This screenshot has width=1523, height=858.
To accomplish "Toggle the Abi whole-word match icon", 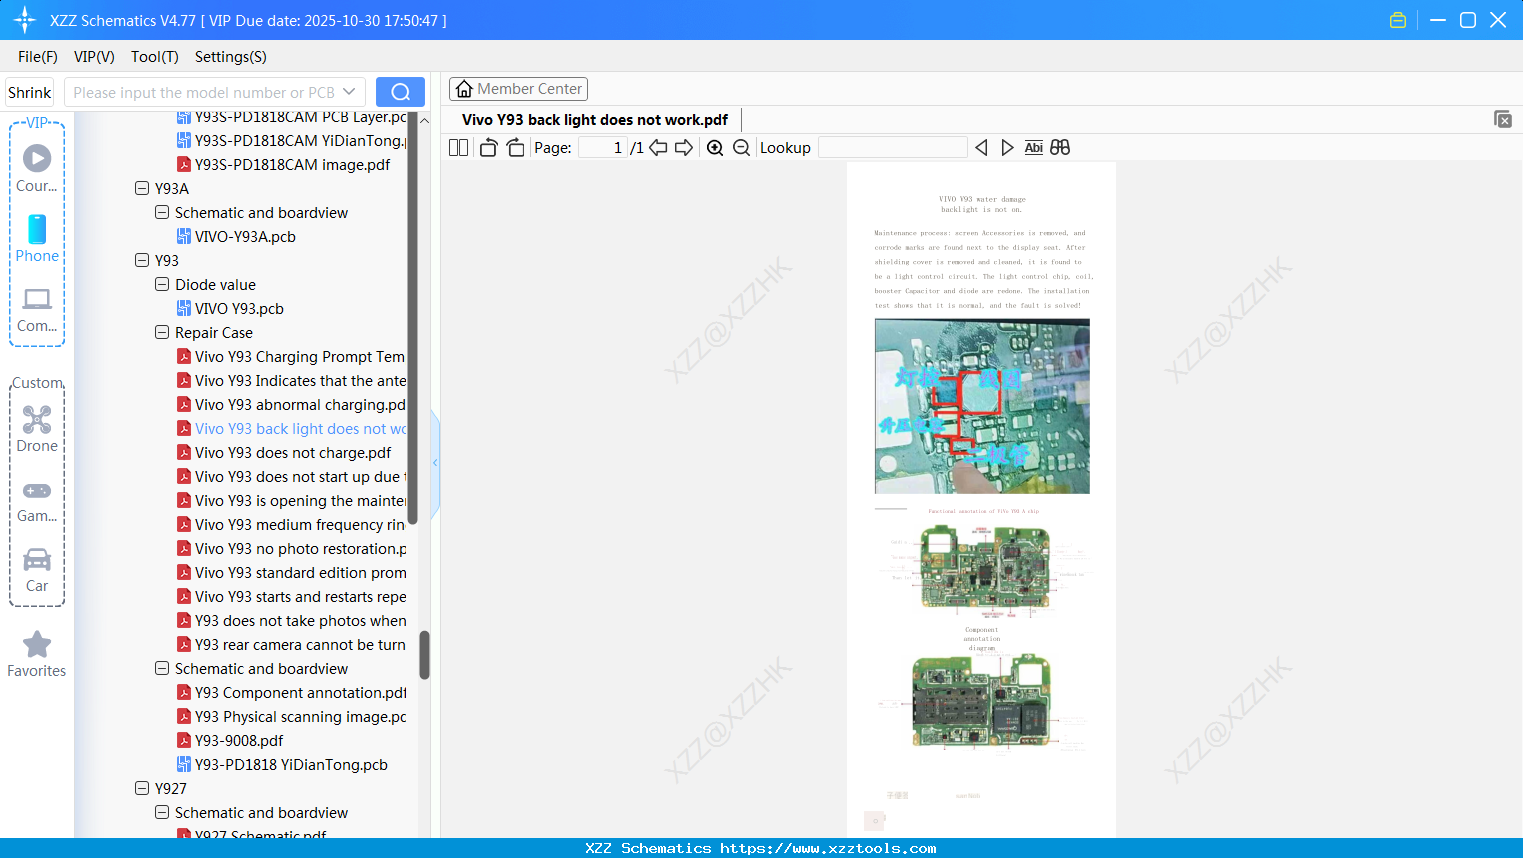I will (x=1034, y=148).
